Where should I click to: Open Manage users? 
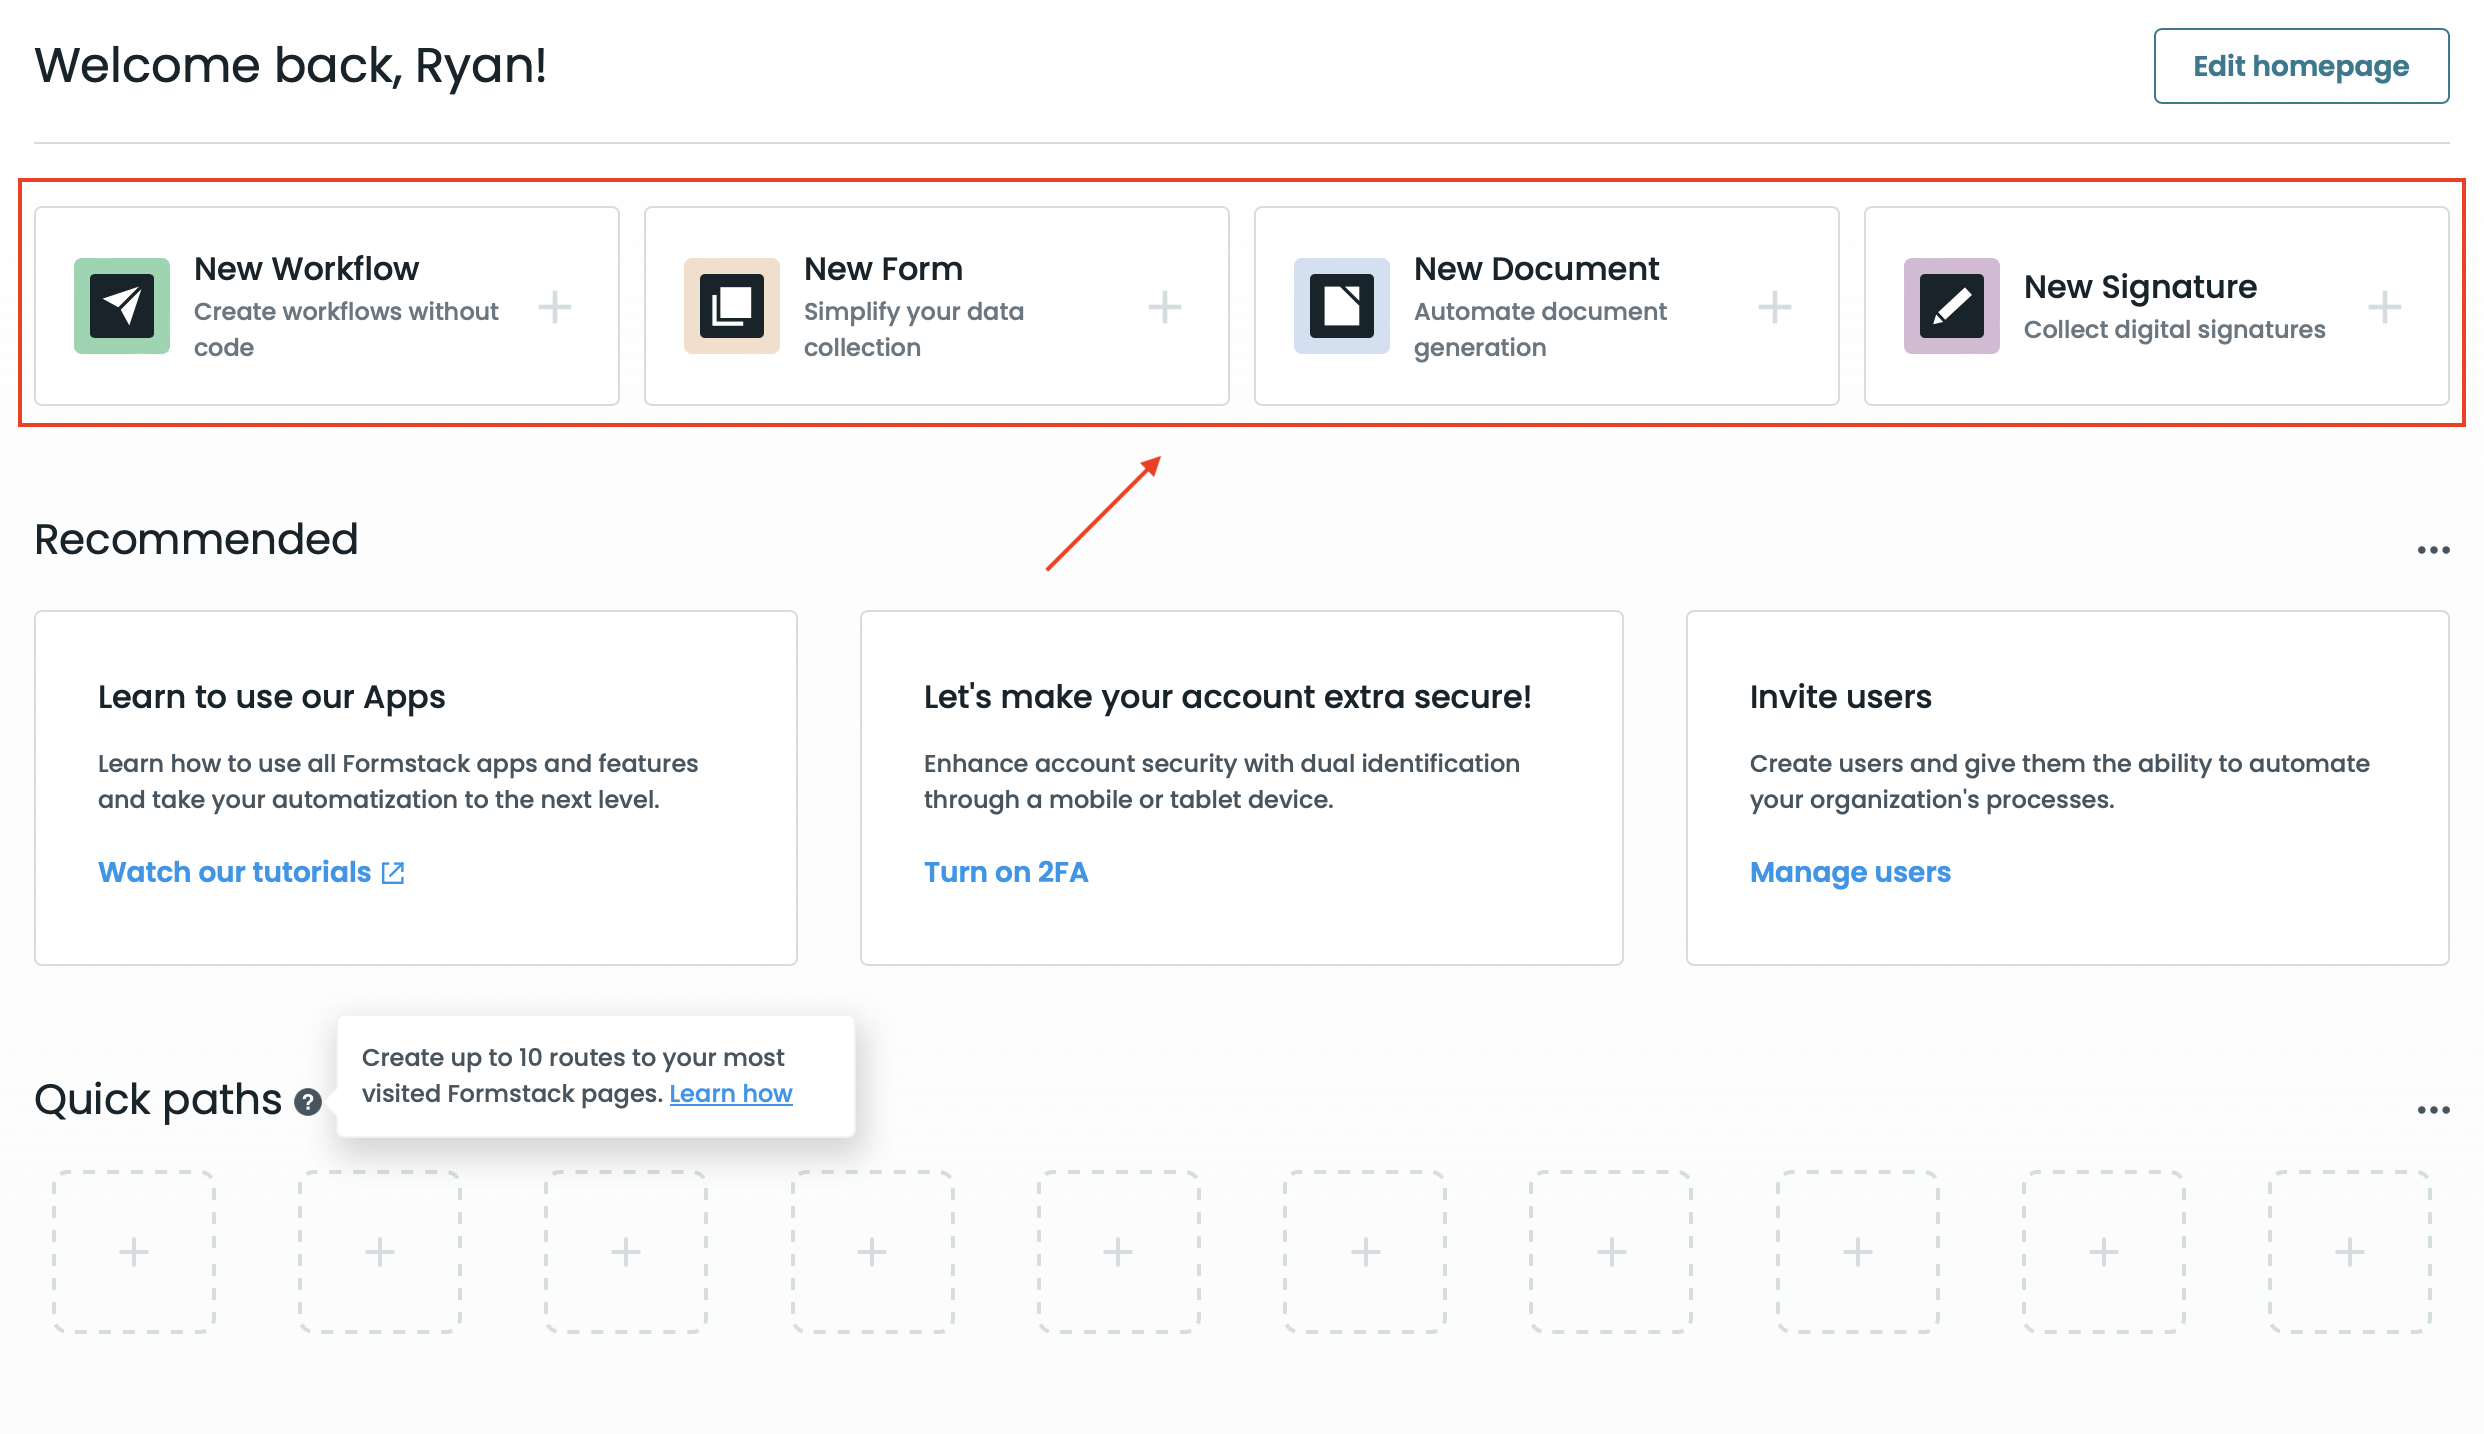point(1849,871)
